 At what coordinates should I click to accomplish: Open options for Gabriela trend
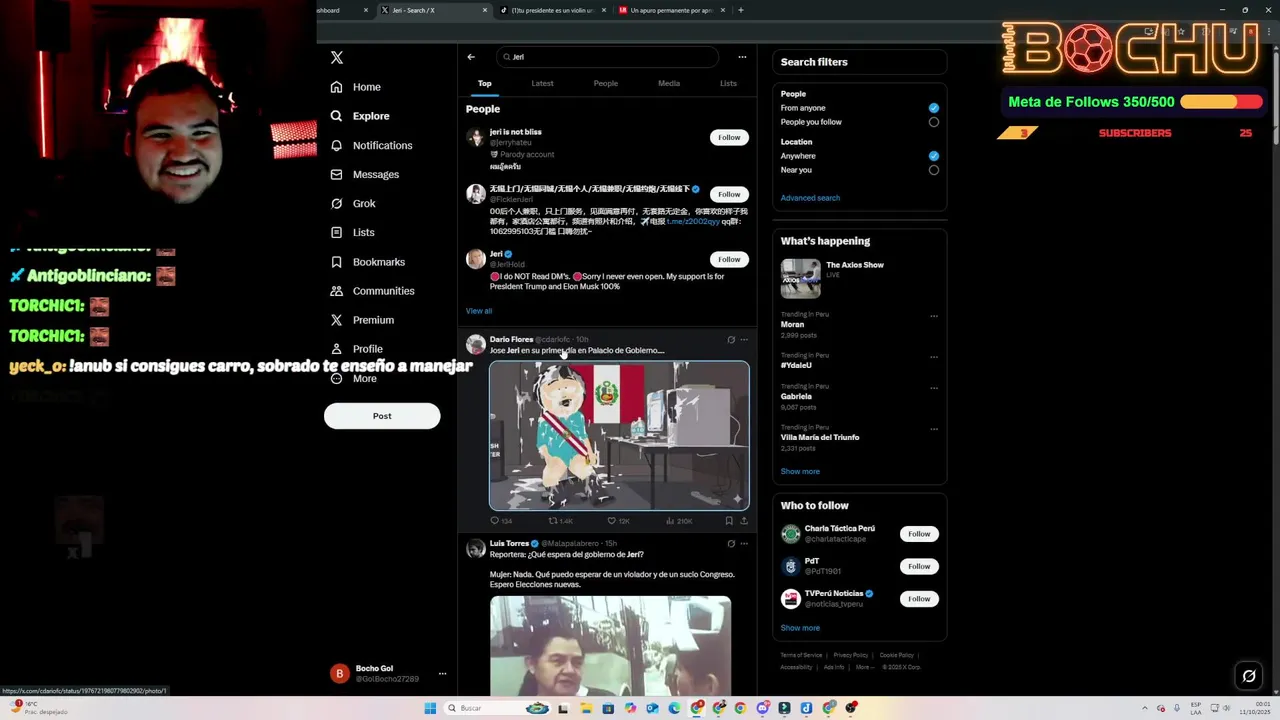934,388
